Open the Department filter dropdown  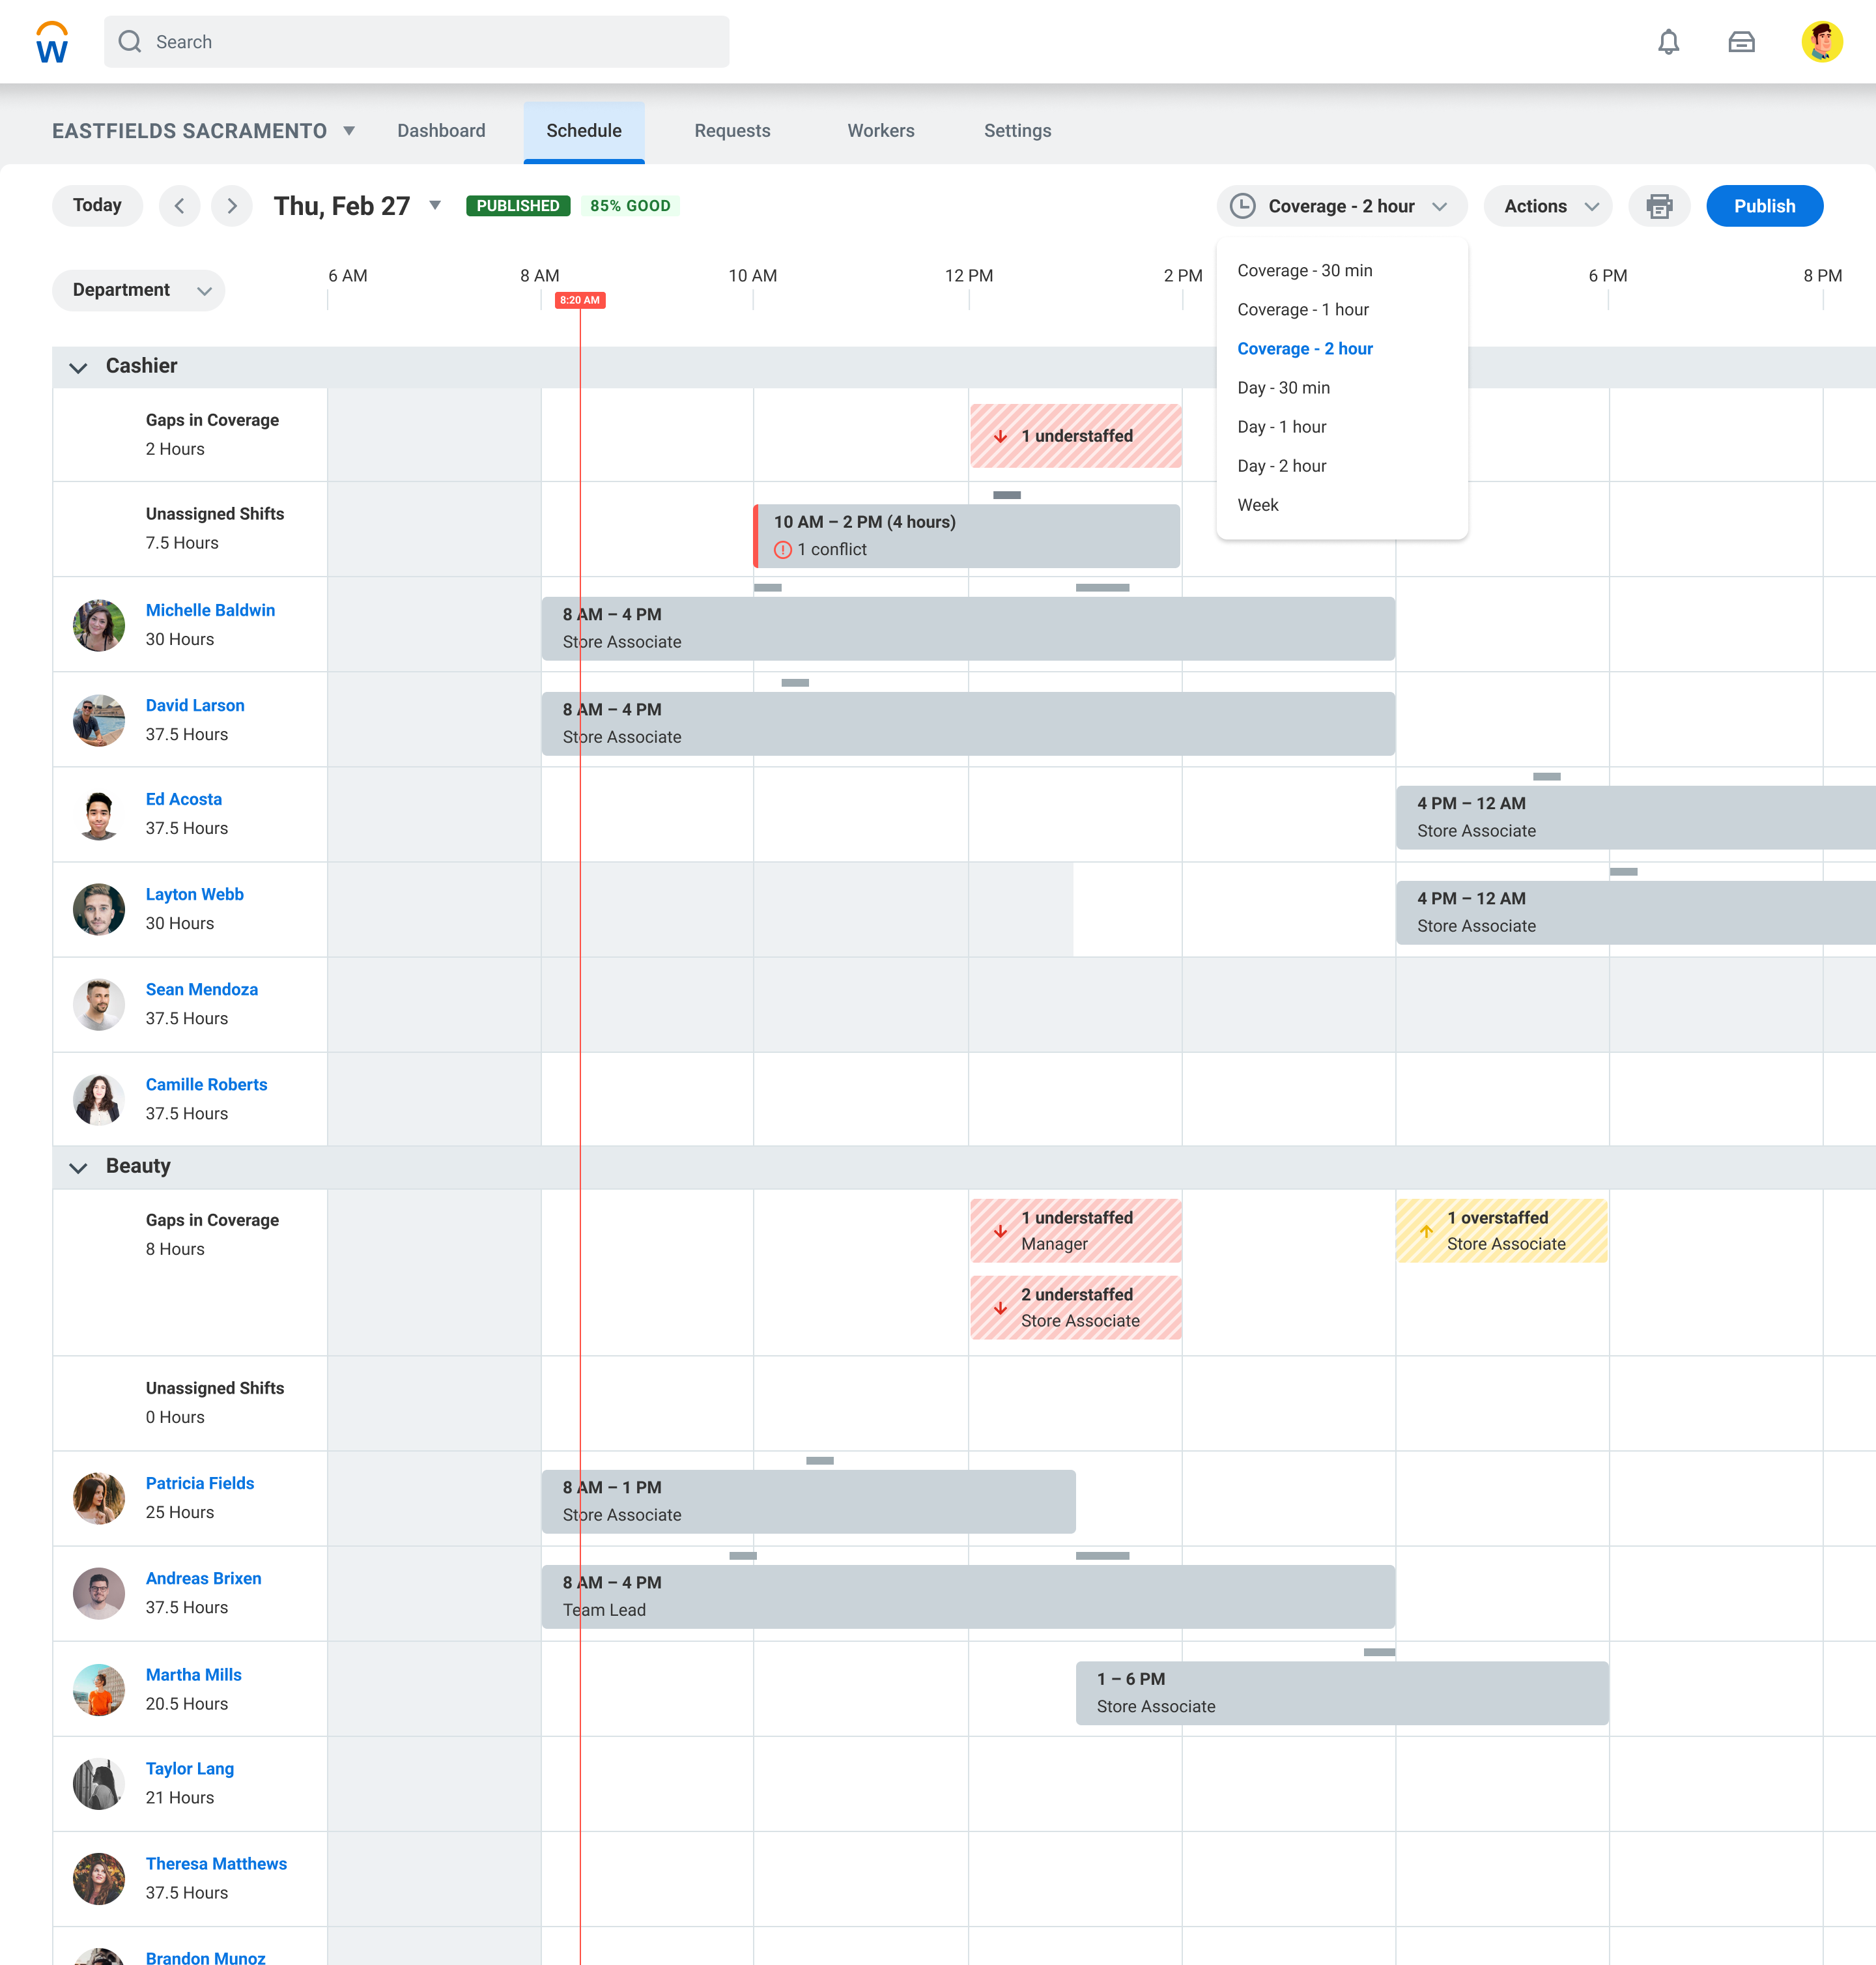point(138,290)
